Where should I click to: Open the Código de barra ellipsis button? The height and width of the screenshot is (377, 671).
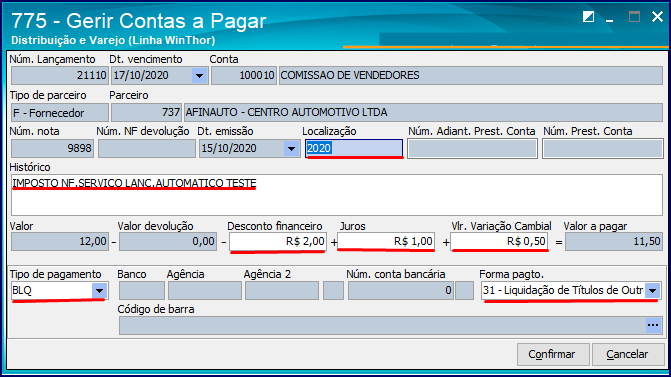tap(653, 326)
